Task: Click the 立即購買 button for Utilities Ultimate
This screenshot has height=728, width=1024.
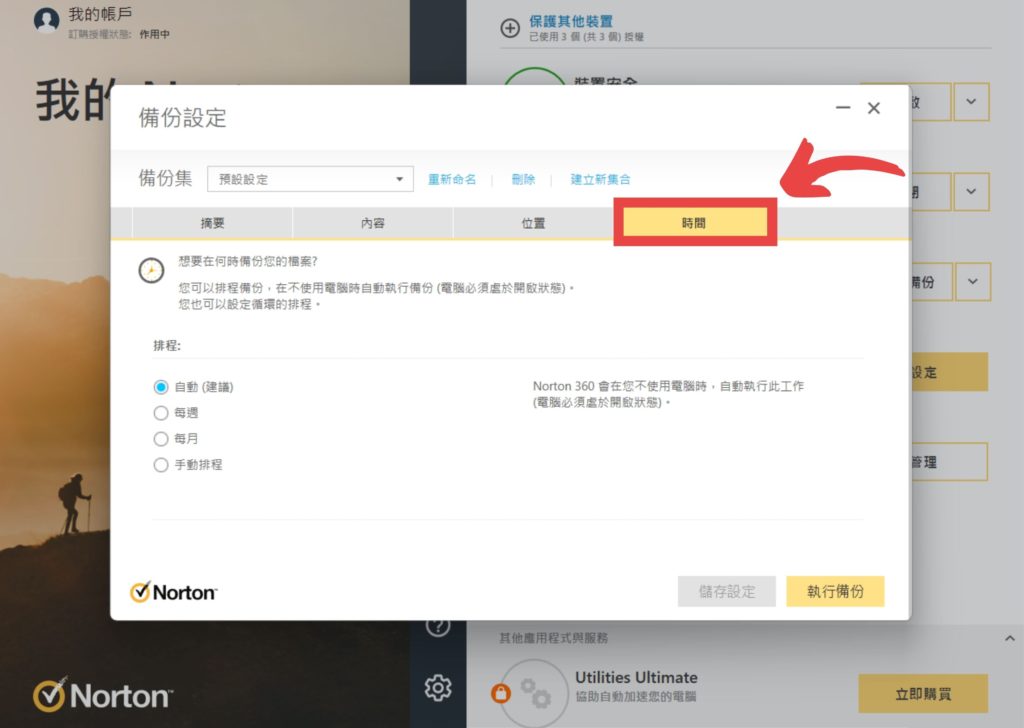Action: coord(923,694)
